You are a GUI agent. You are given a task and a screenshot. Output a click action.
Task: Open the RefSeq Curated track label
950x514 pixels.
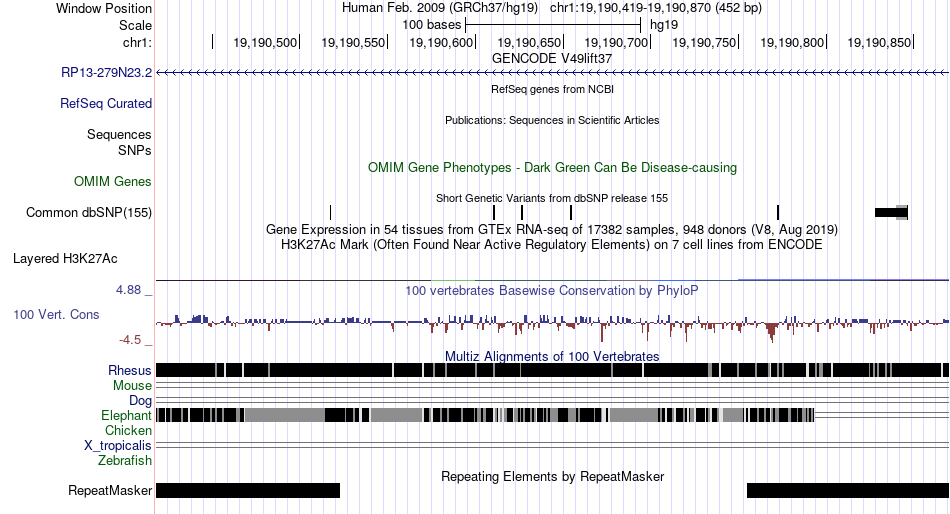click(106, 104)
